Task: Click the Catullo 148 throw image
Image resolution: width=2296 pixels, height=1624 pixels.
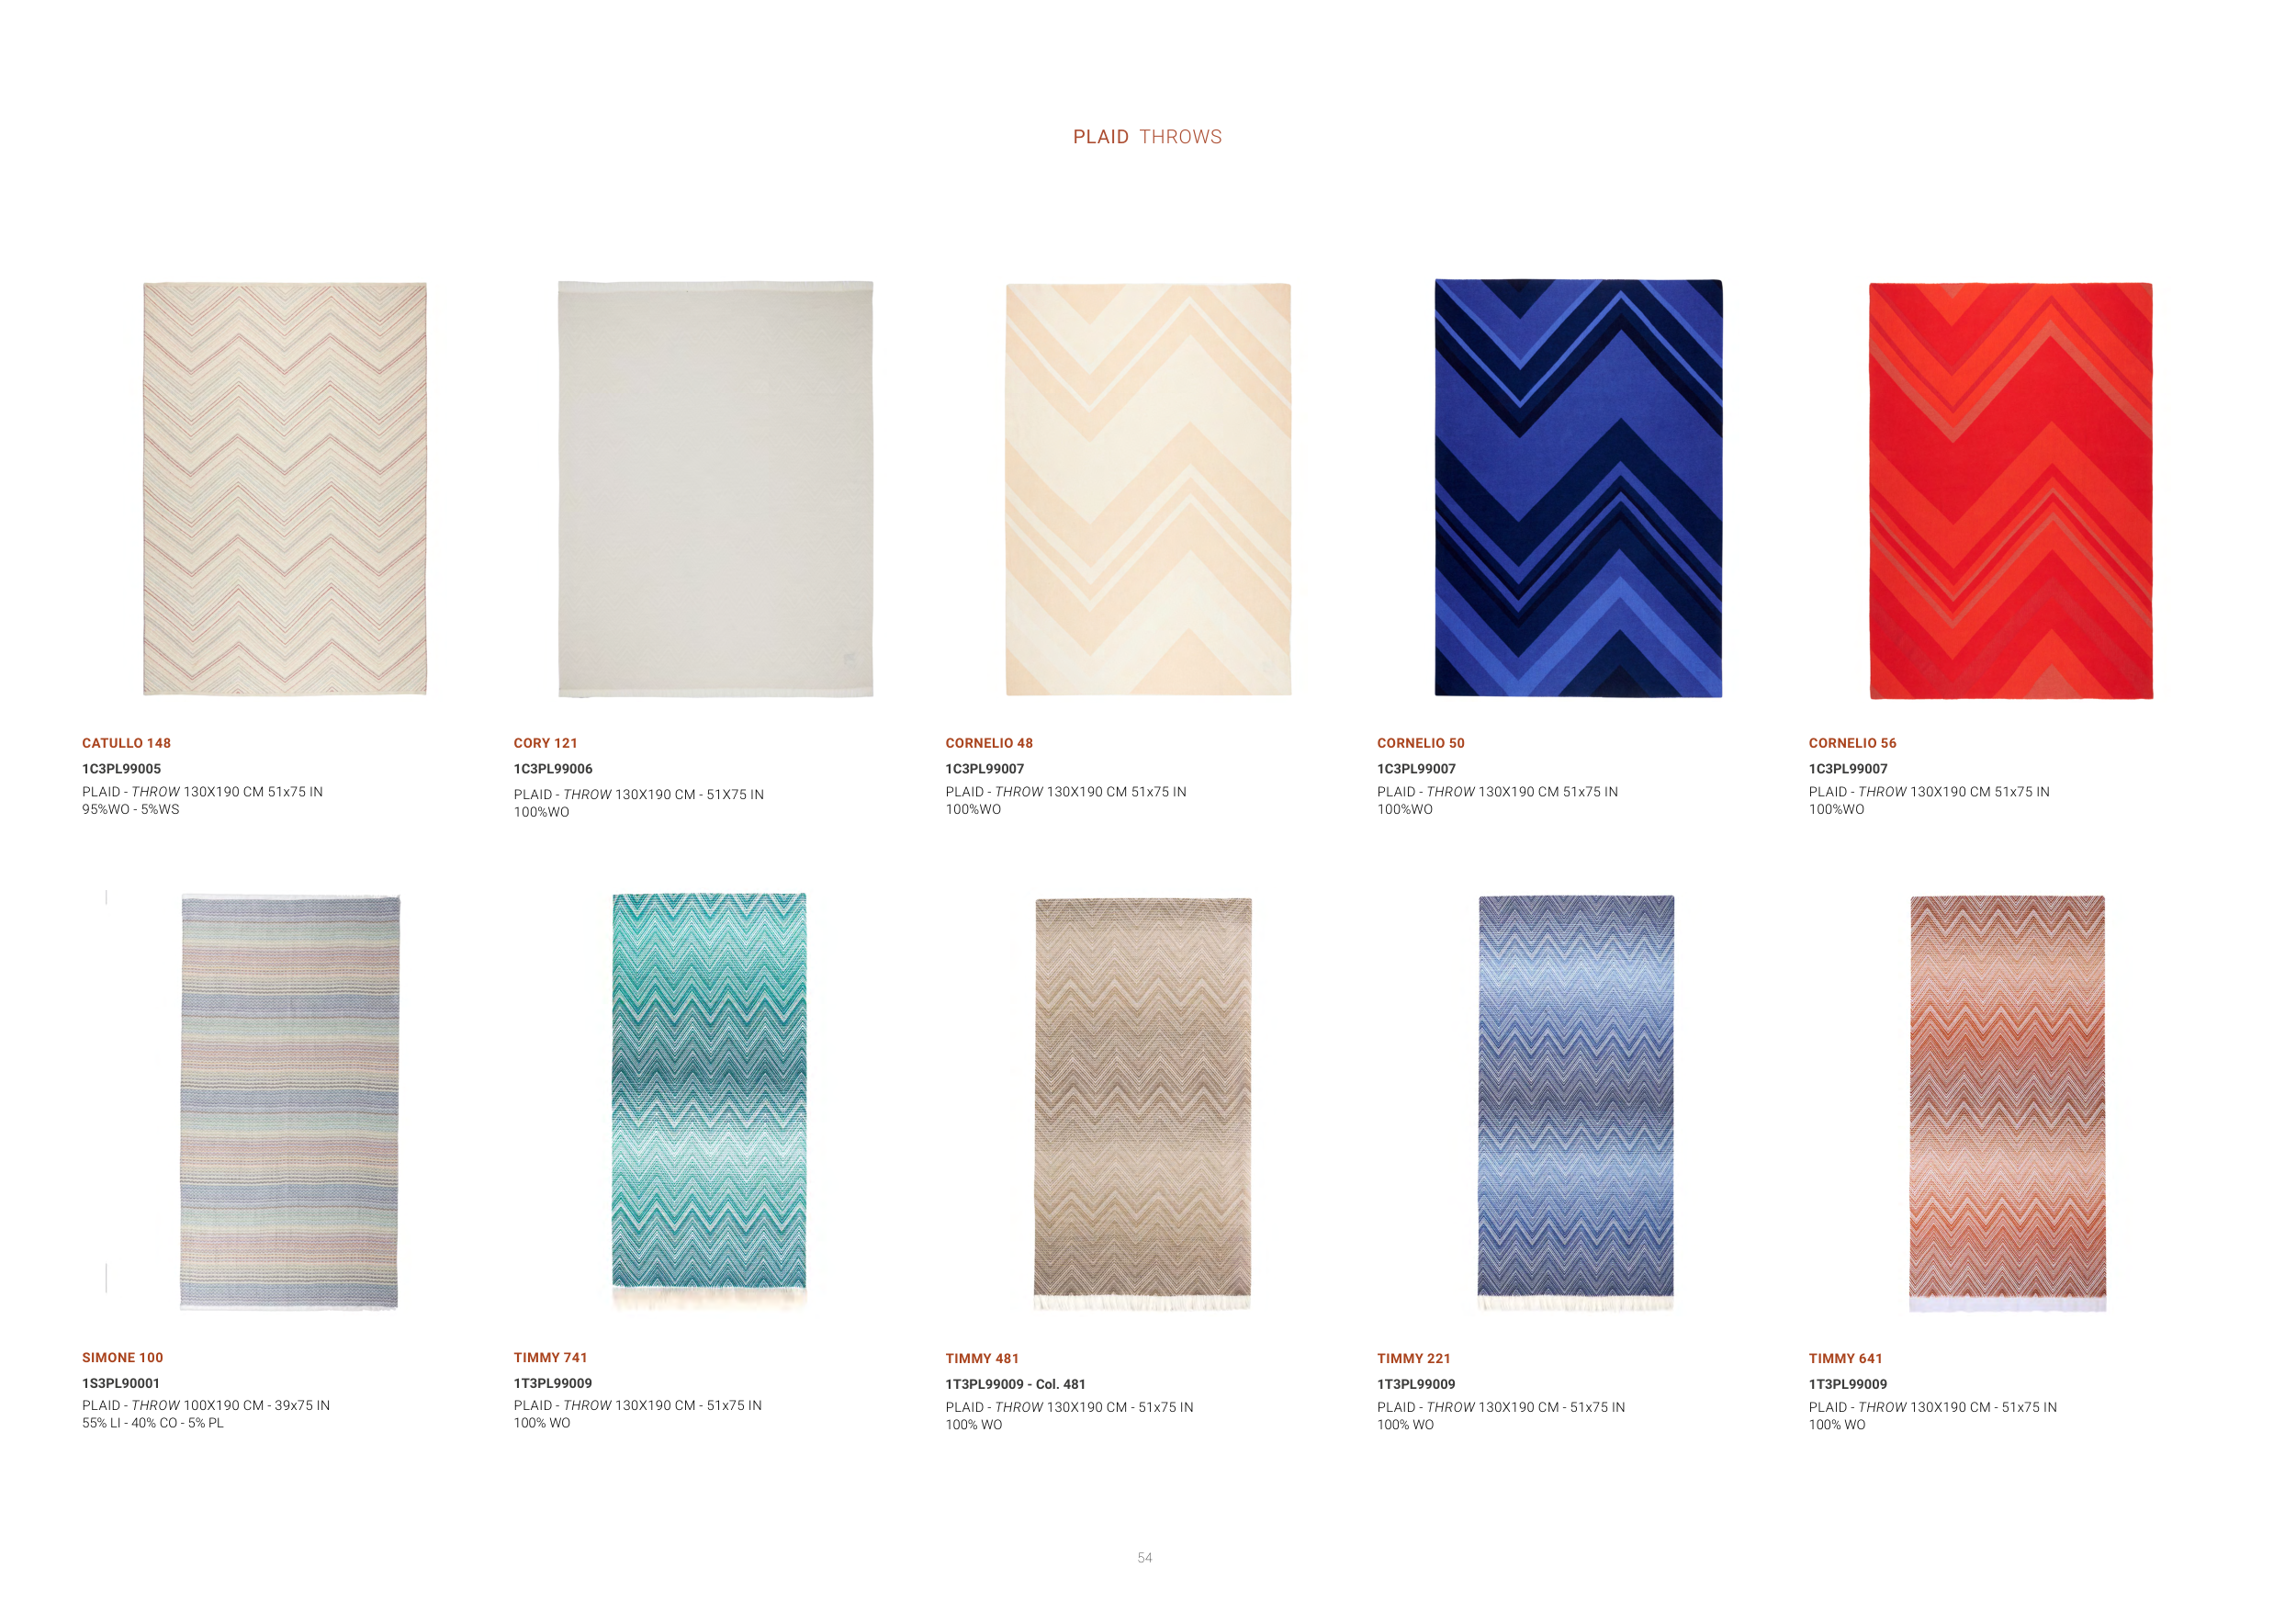Action: 285,489
